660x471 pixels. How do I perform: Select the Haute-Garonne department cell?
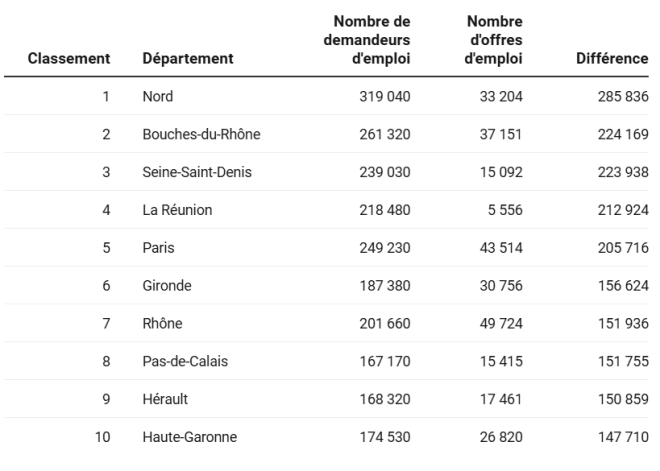pyautogui.click(x=190, y=437)
